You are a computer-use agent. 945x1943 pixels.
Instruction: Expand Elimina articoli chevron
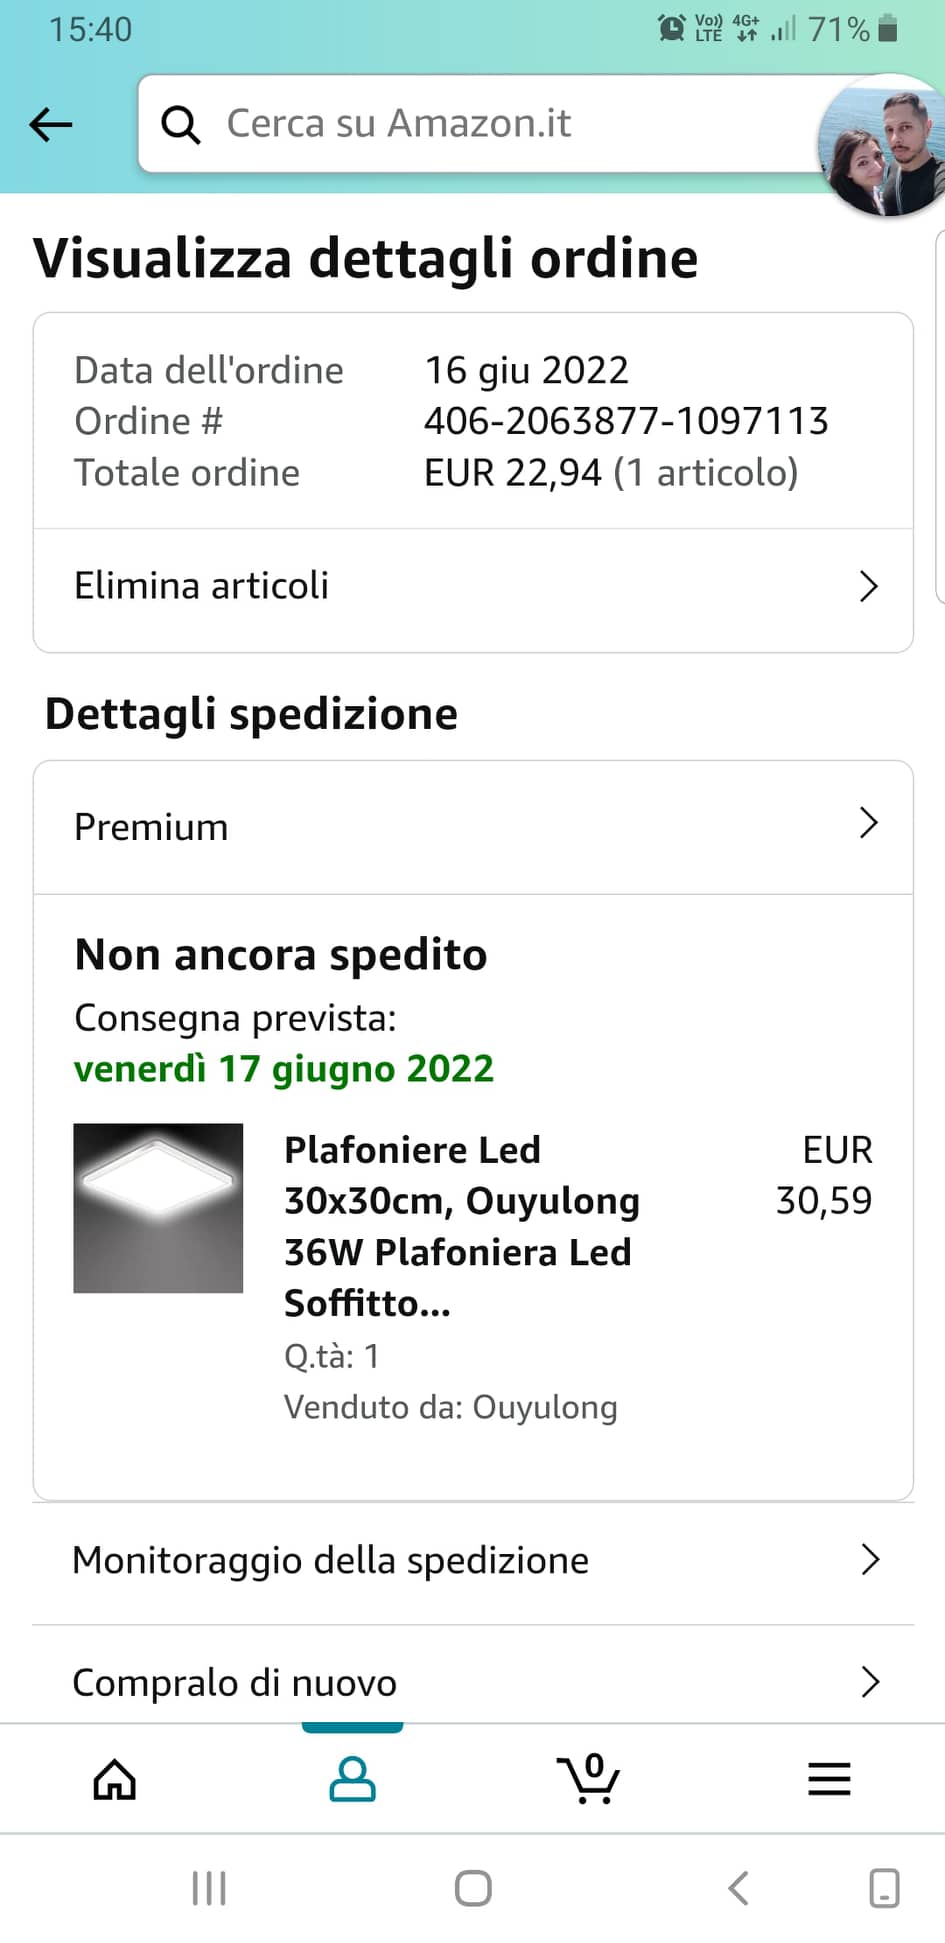[868, 586]
